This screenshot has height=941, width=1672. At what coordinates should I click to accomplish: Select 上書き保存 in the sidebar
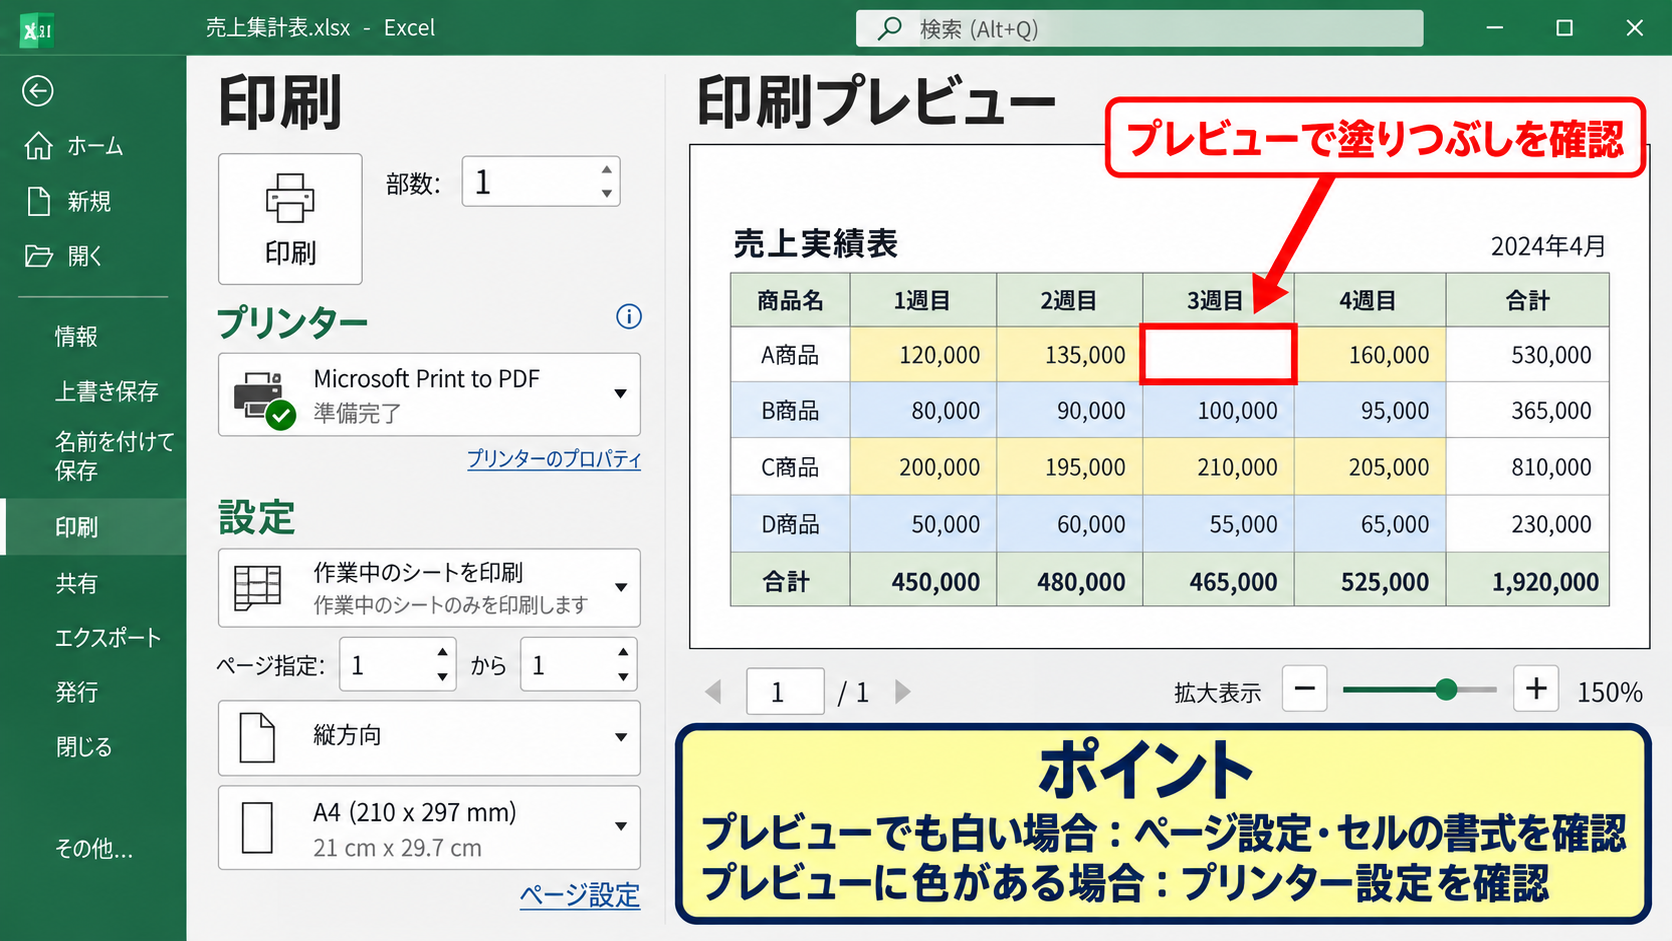pos(106,391)
